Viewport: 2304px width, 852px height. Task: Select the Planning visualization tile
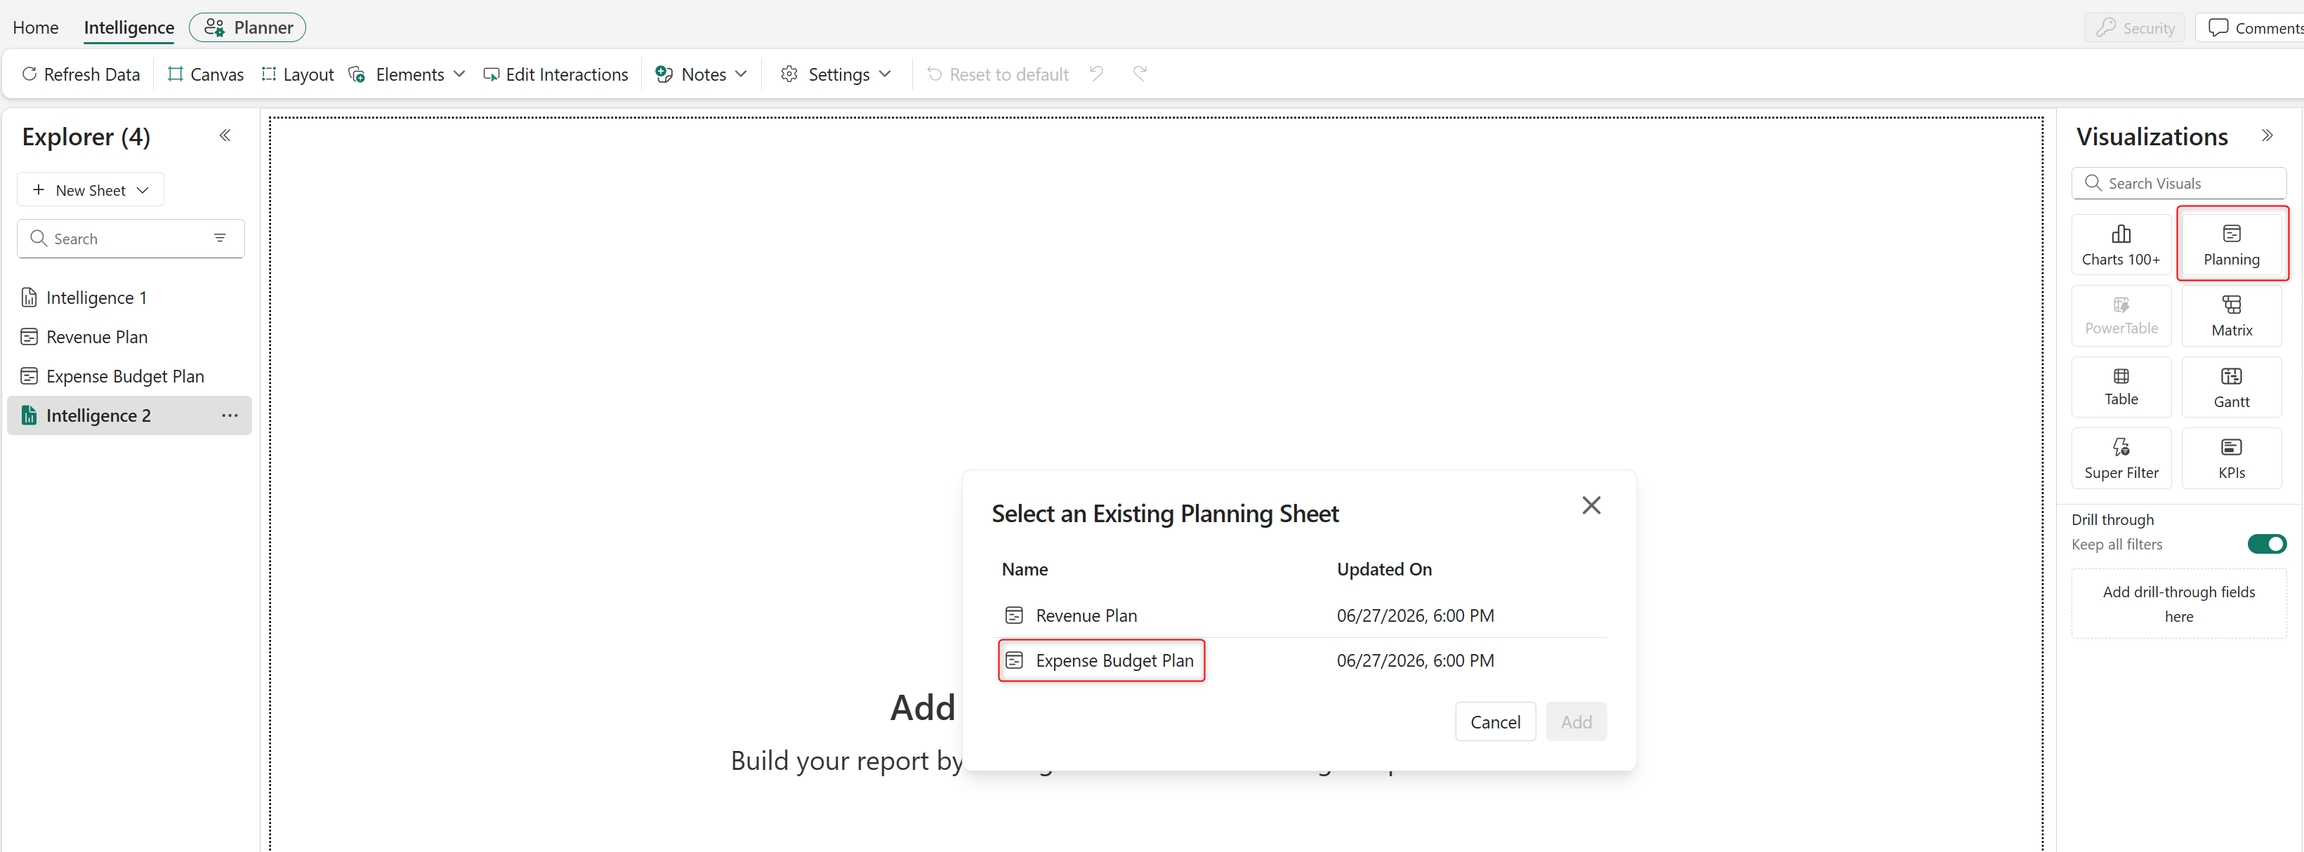click(x=2232, y=244)
